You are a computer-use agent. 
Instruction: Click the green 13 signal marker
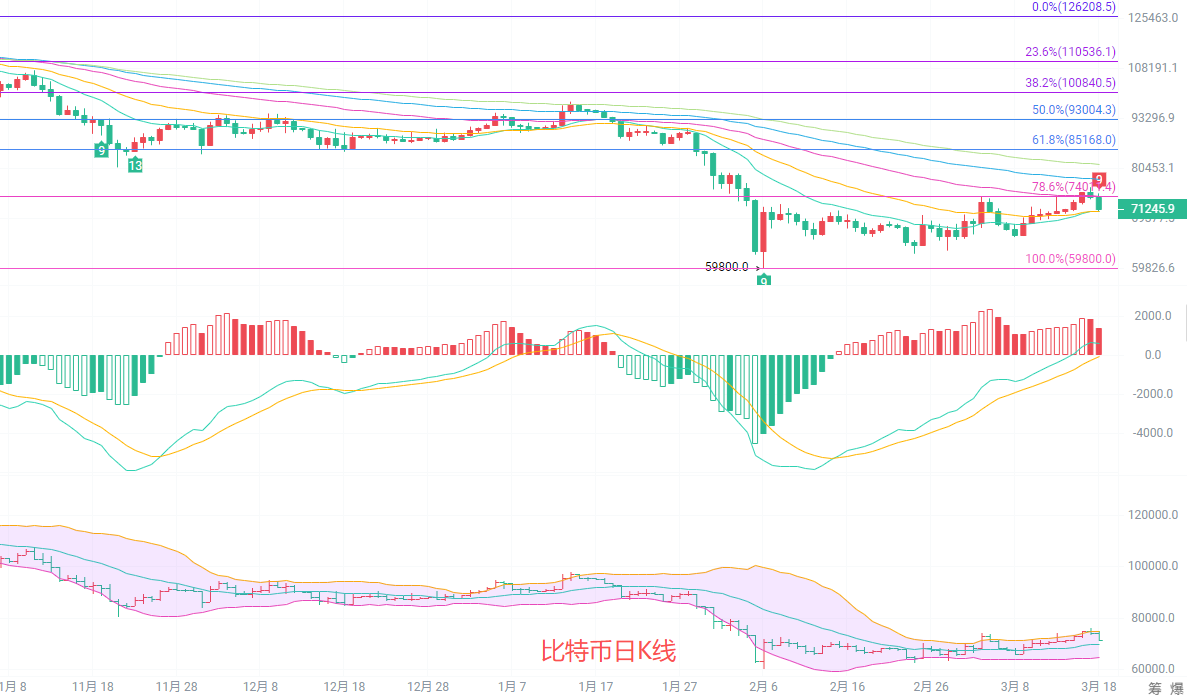pyautogui.click(x=134, y=165)
